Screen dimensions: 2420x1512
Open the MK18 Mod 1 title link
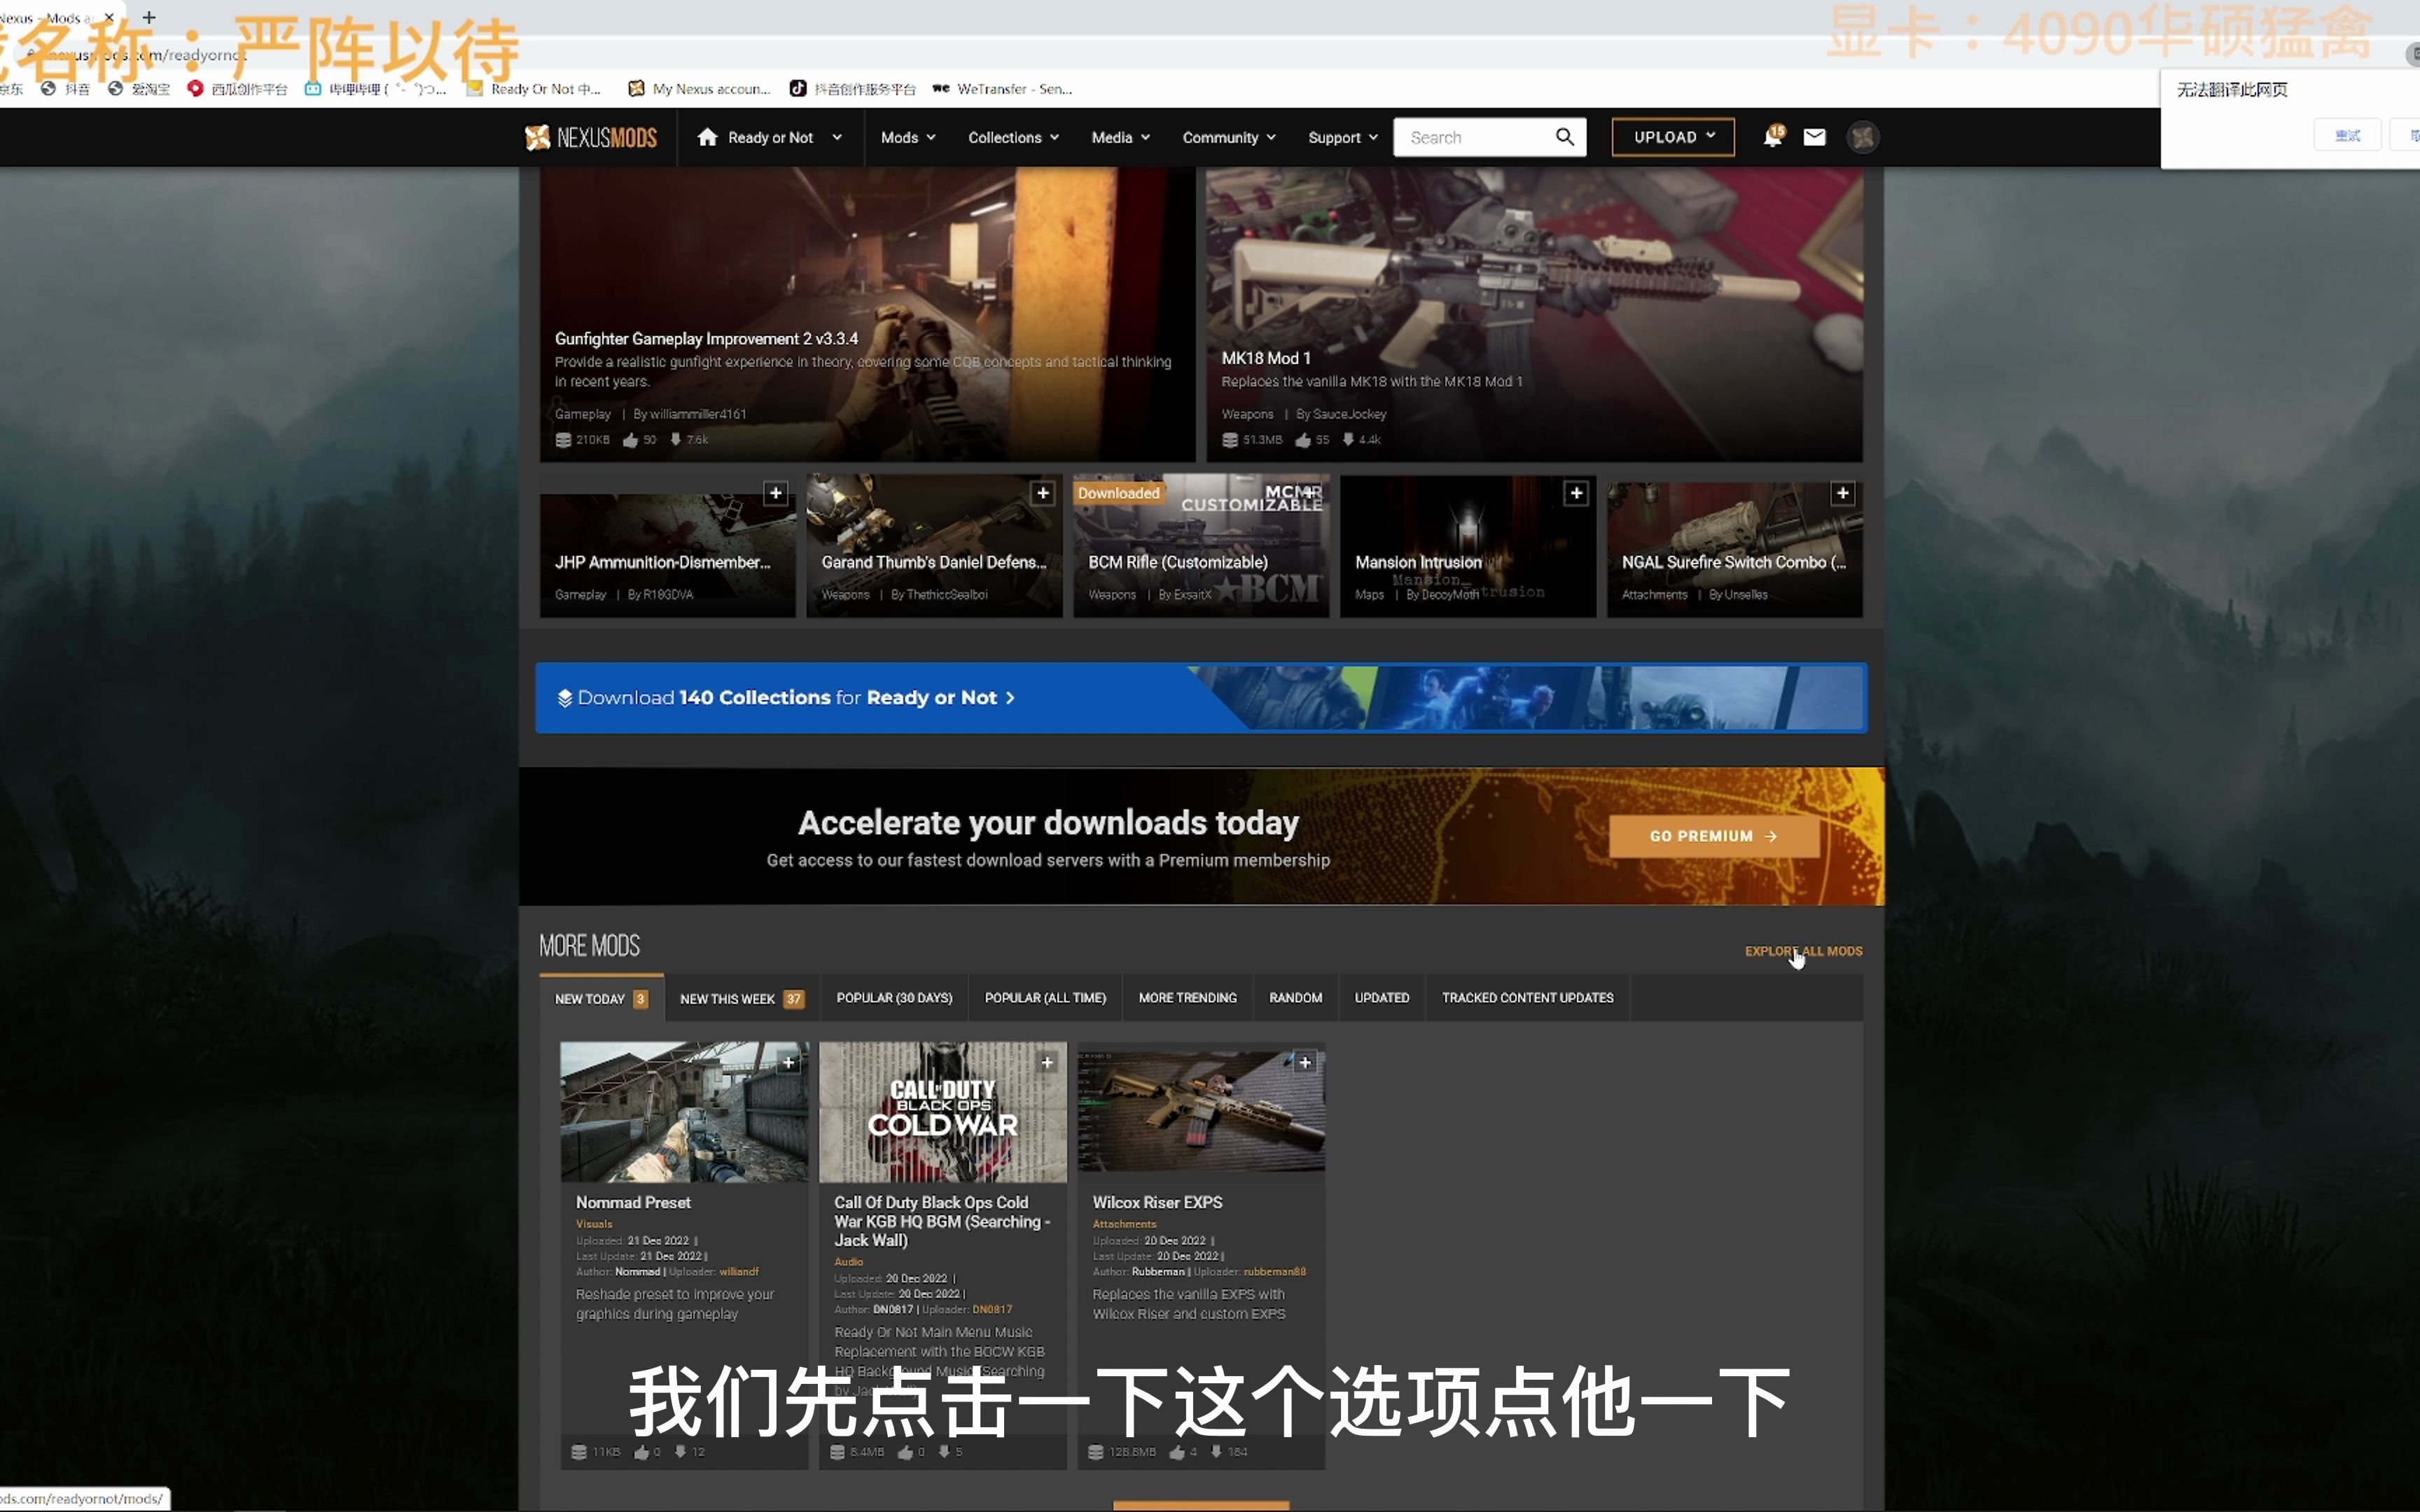(x=1265, y=358)
